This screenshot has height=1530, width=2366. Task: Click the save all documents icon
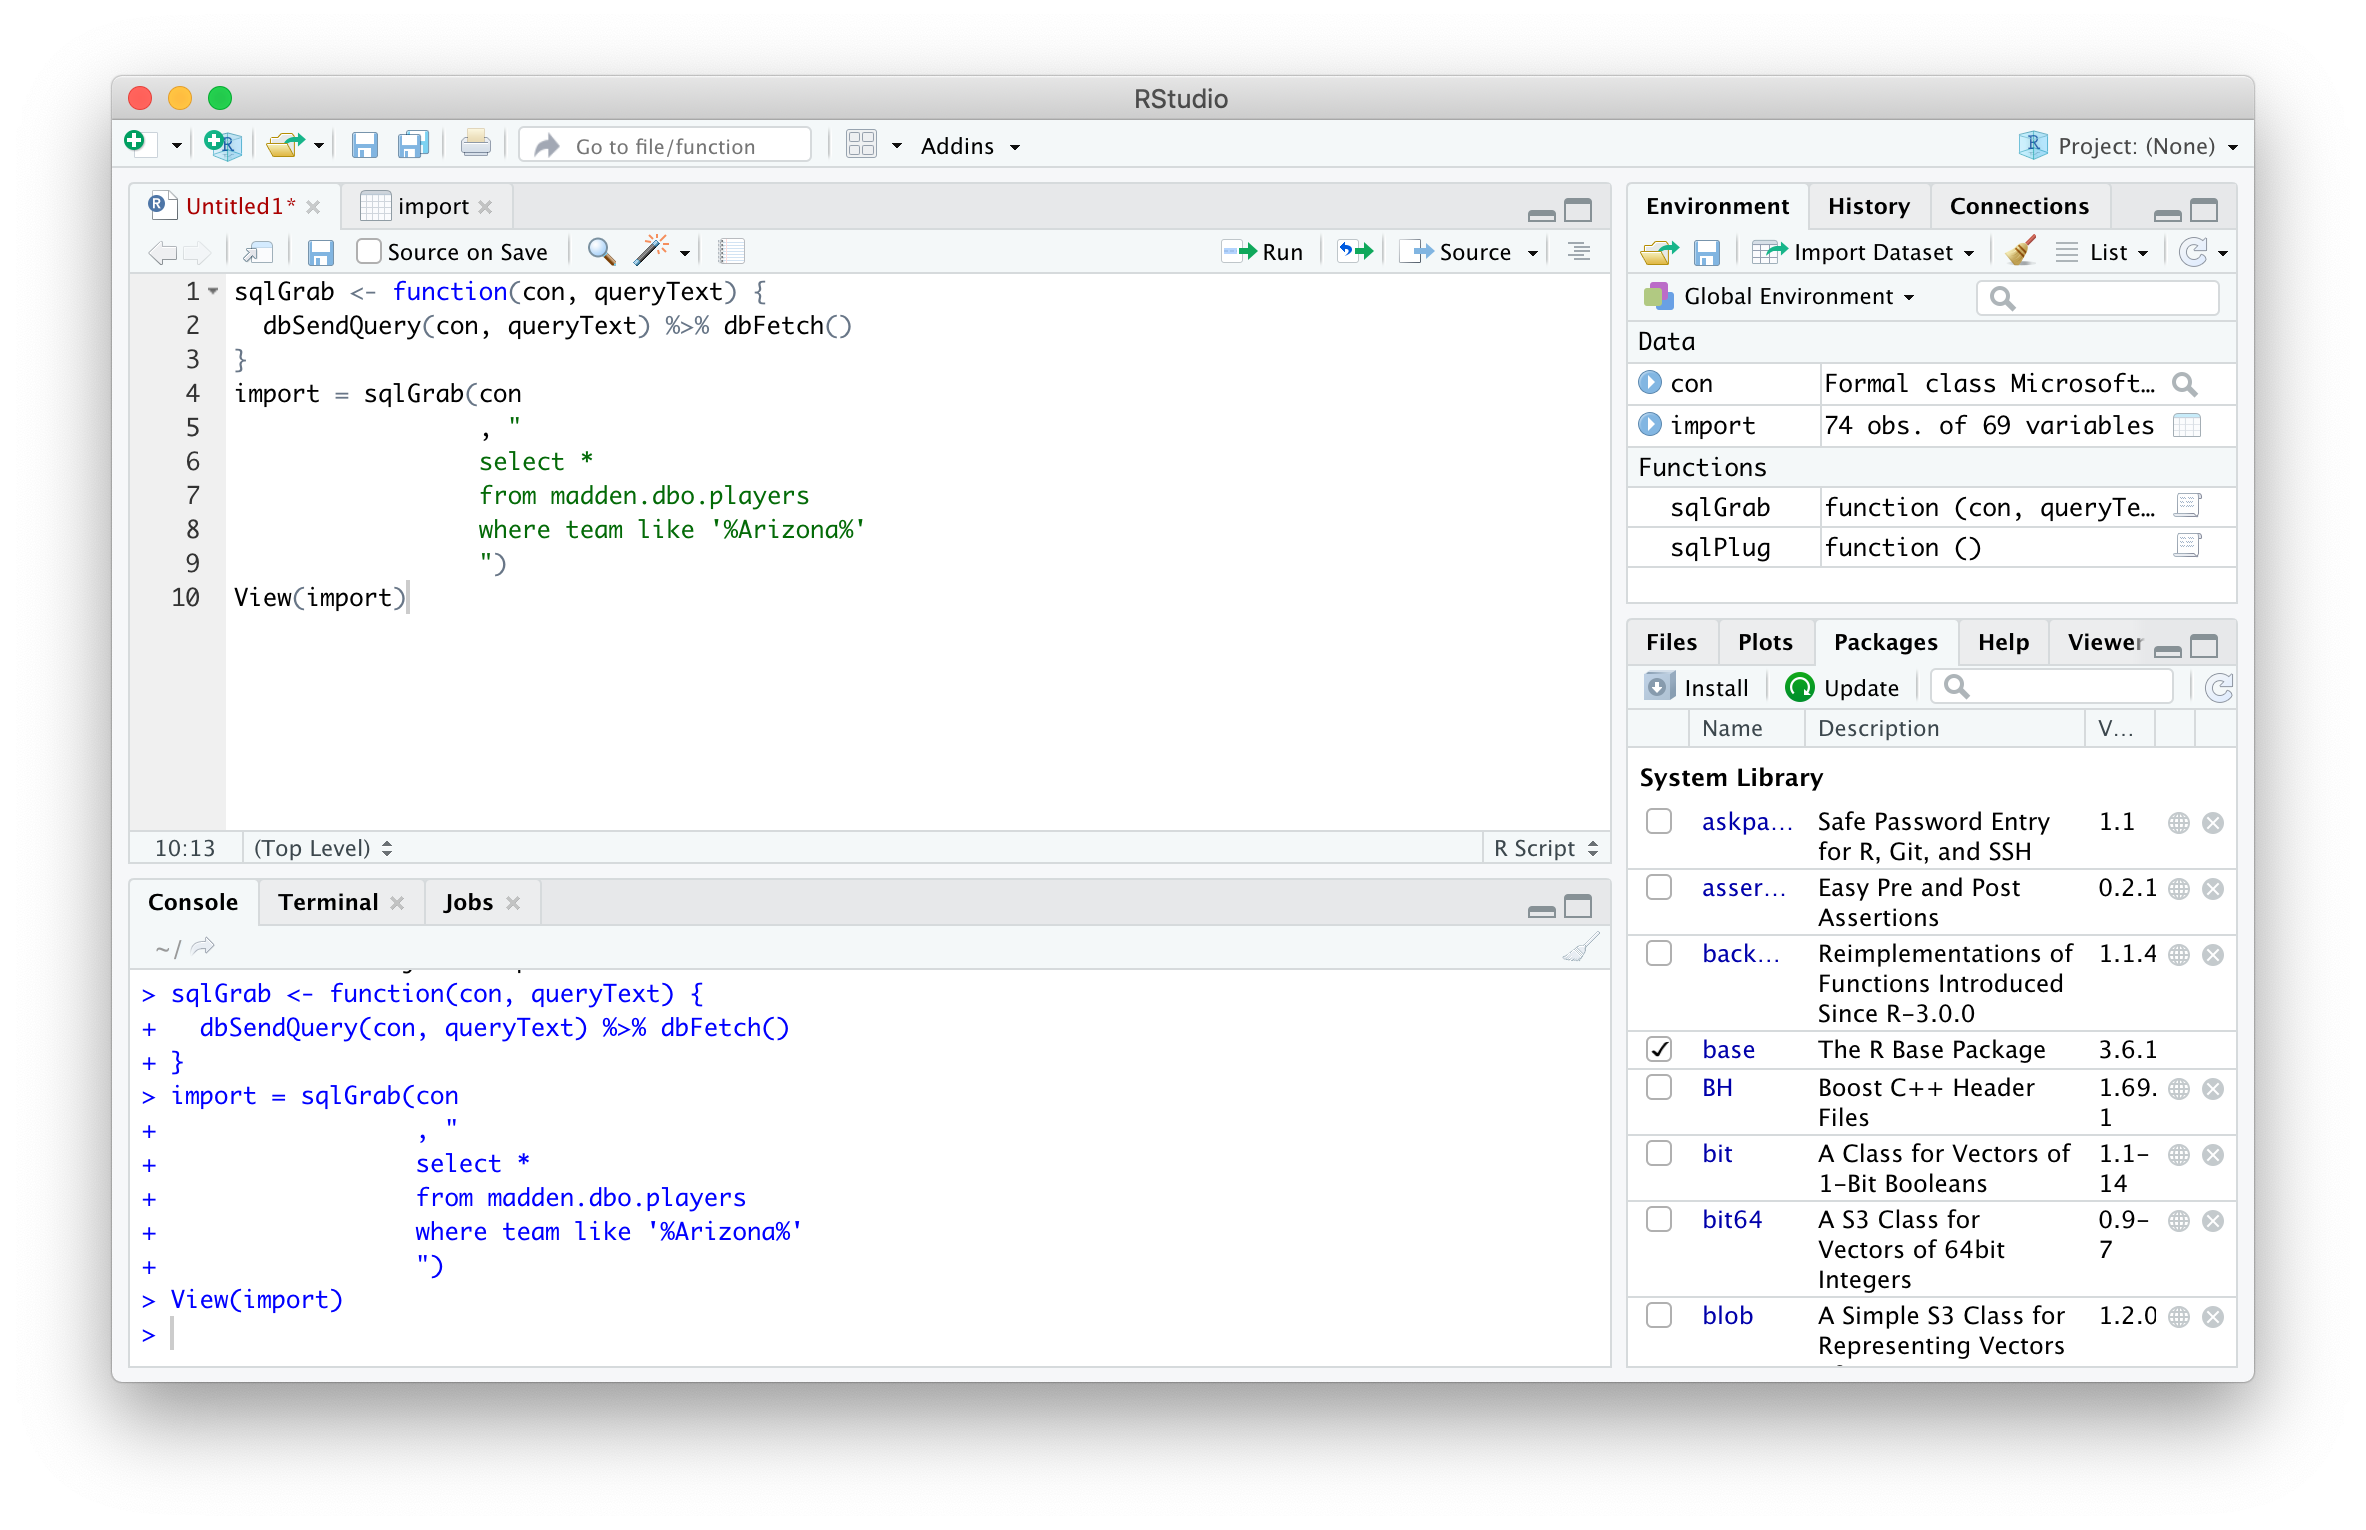tap(413, 146)
